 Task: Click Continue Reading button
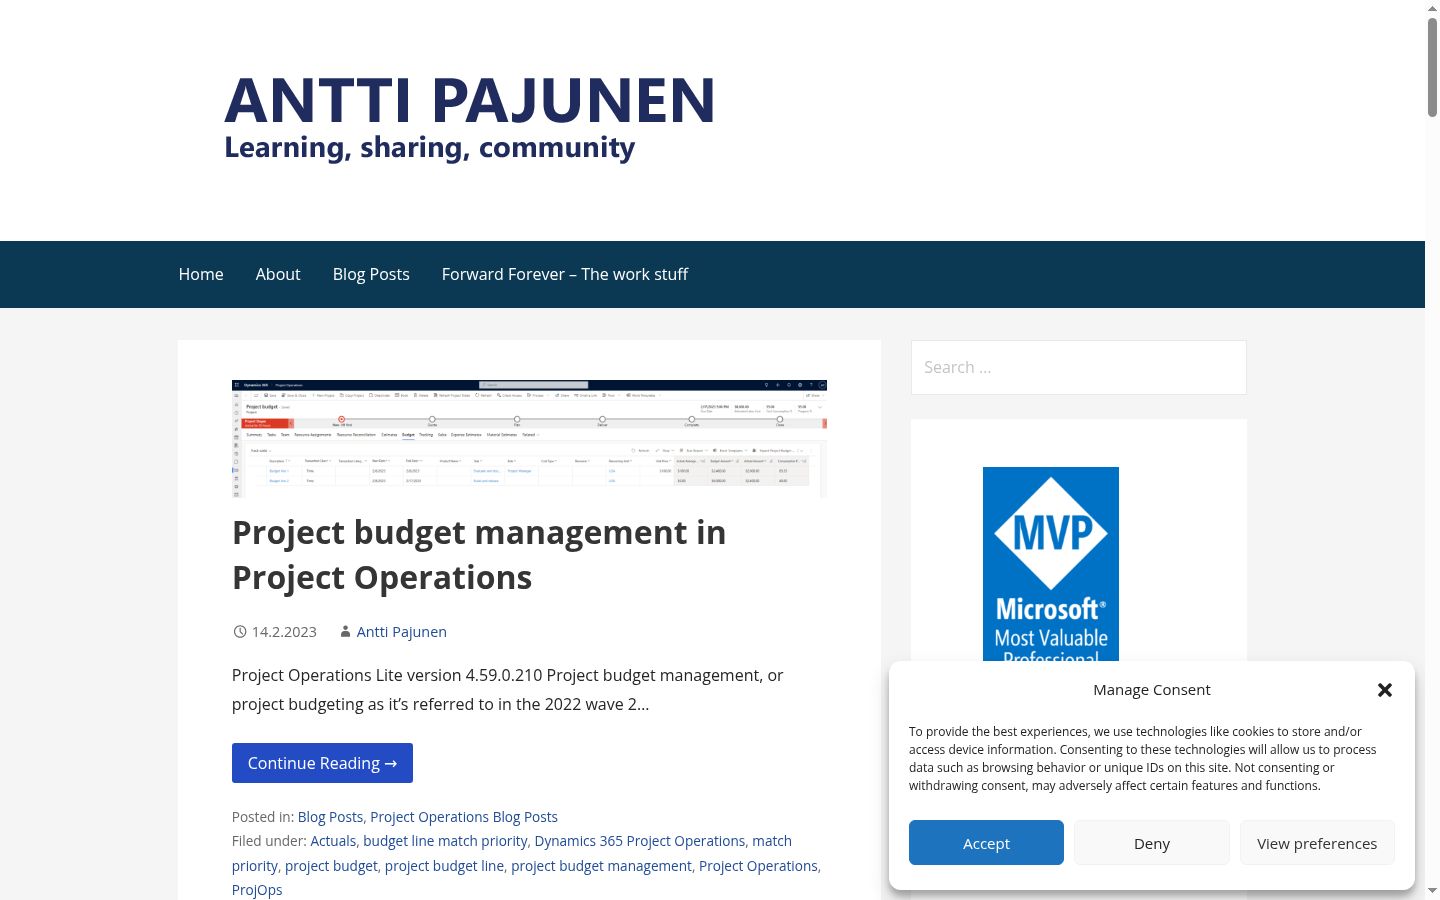322,763
